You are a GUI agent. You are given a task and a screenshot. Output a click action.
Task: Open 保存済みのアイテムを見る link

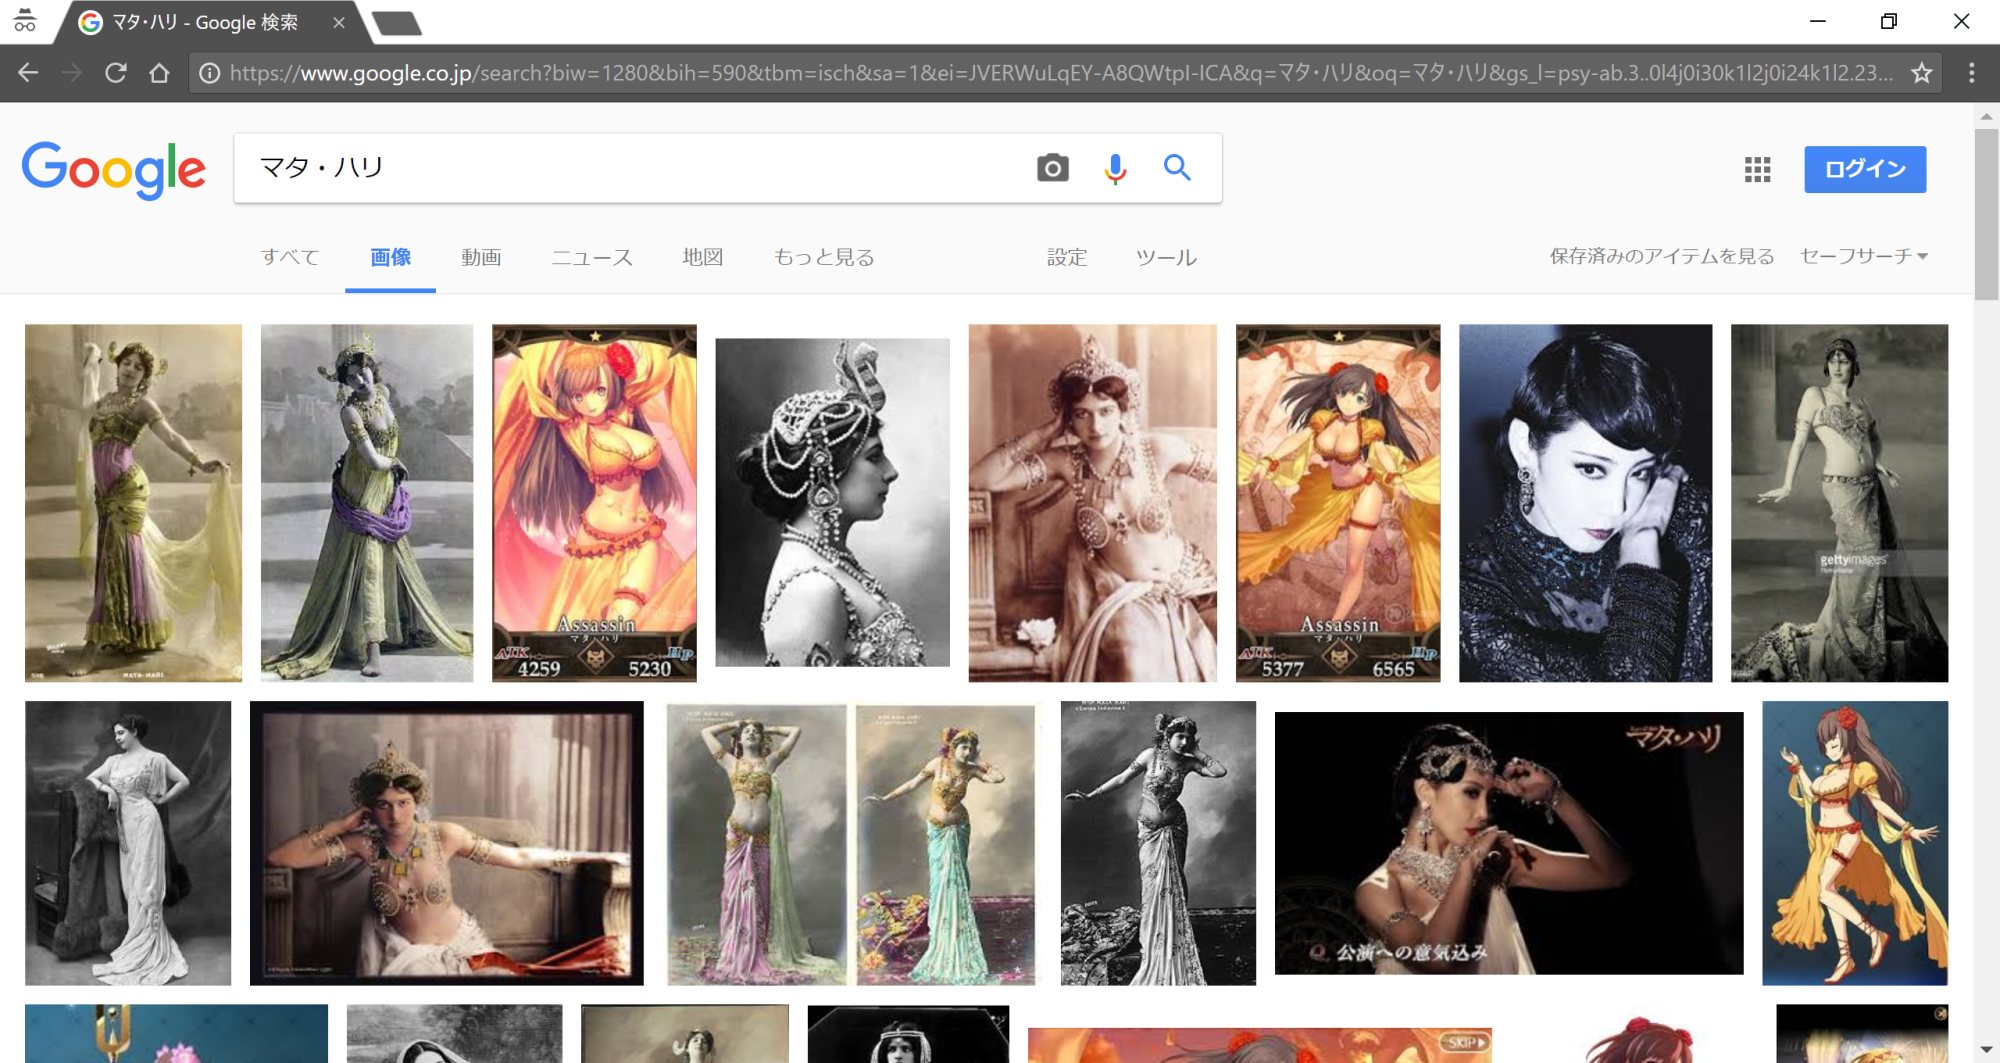1661,256
